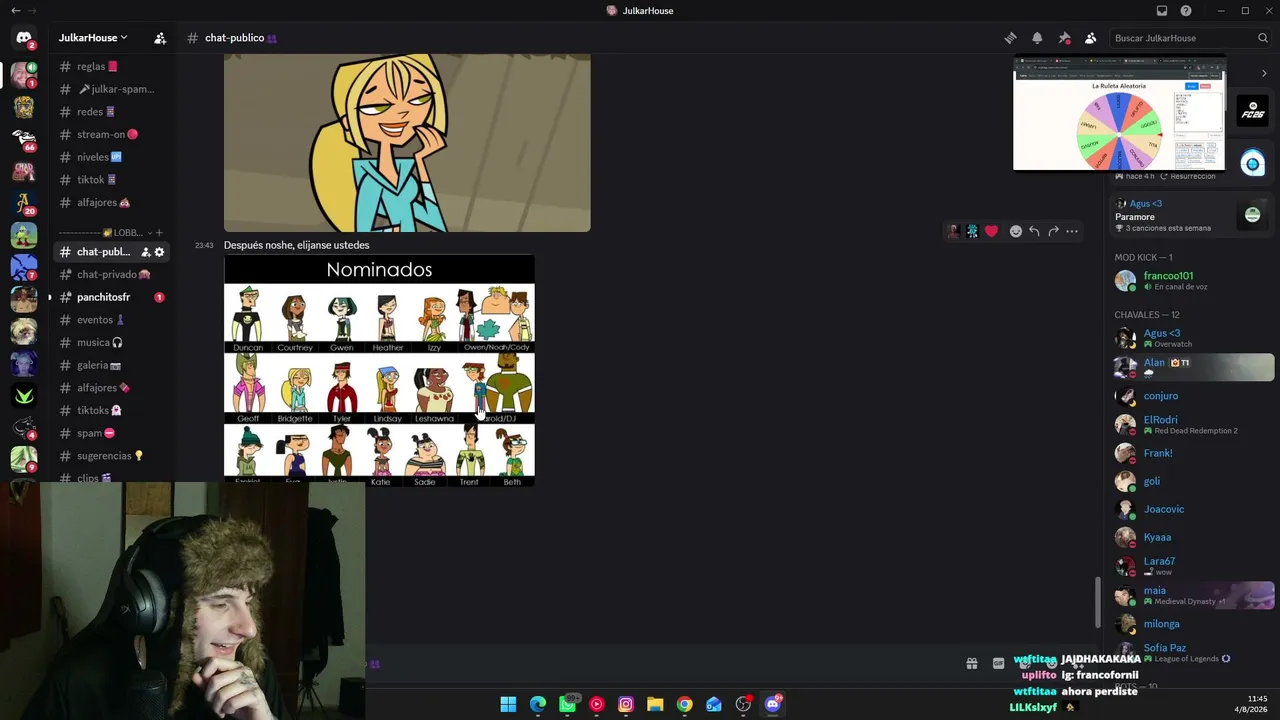Create a channel in LOBBY category
Viewport: 1280px width, 720px height.
point(159,233)
